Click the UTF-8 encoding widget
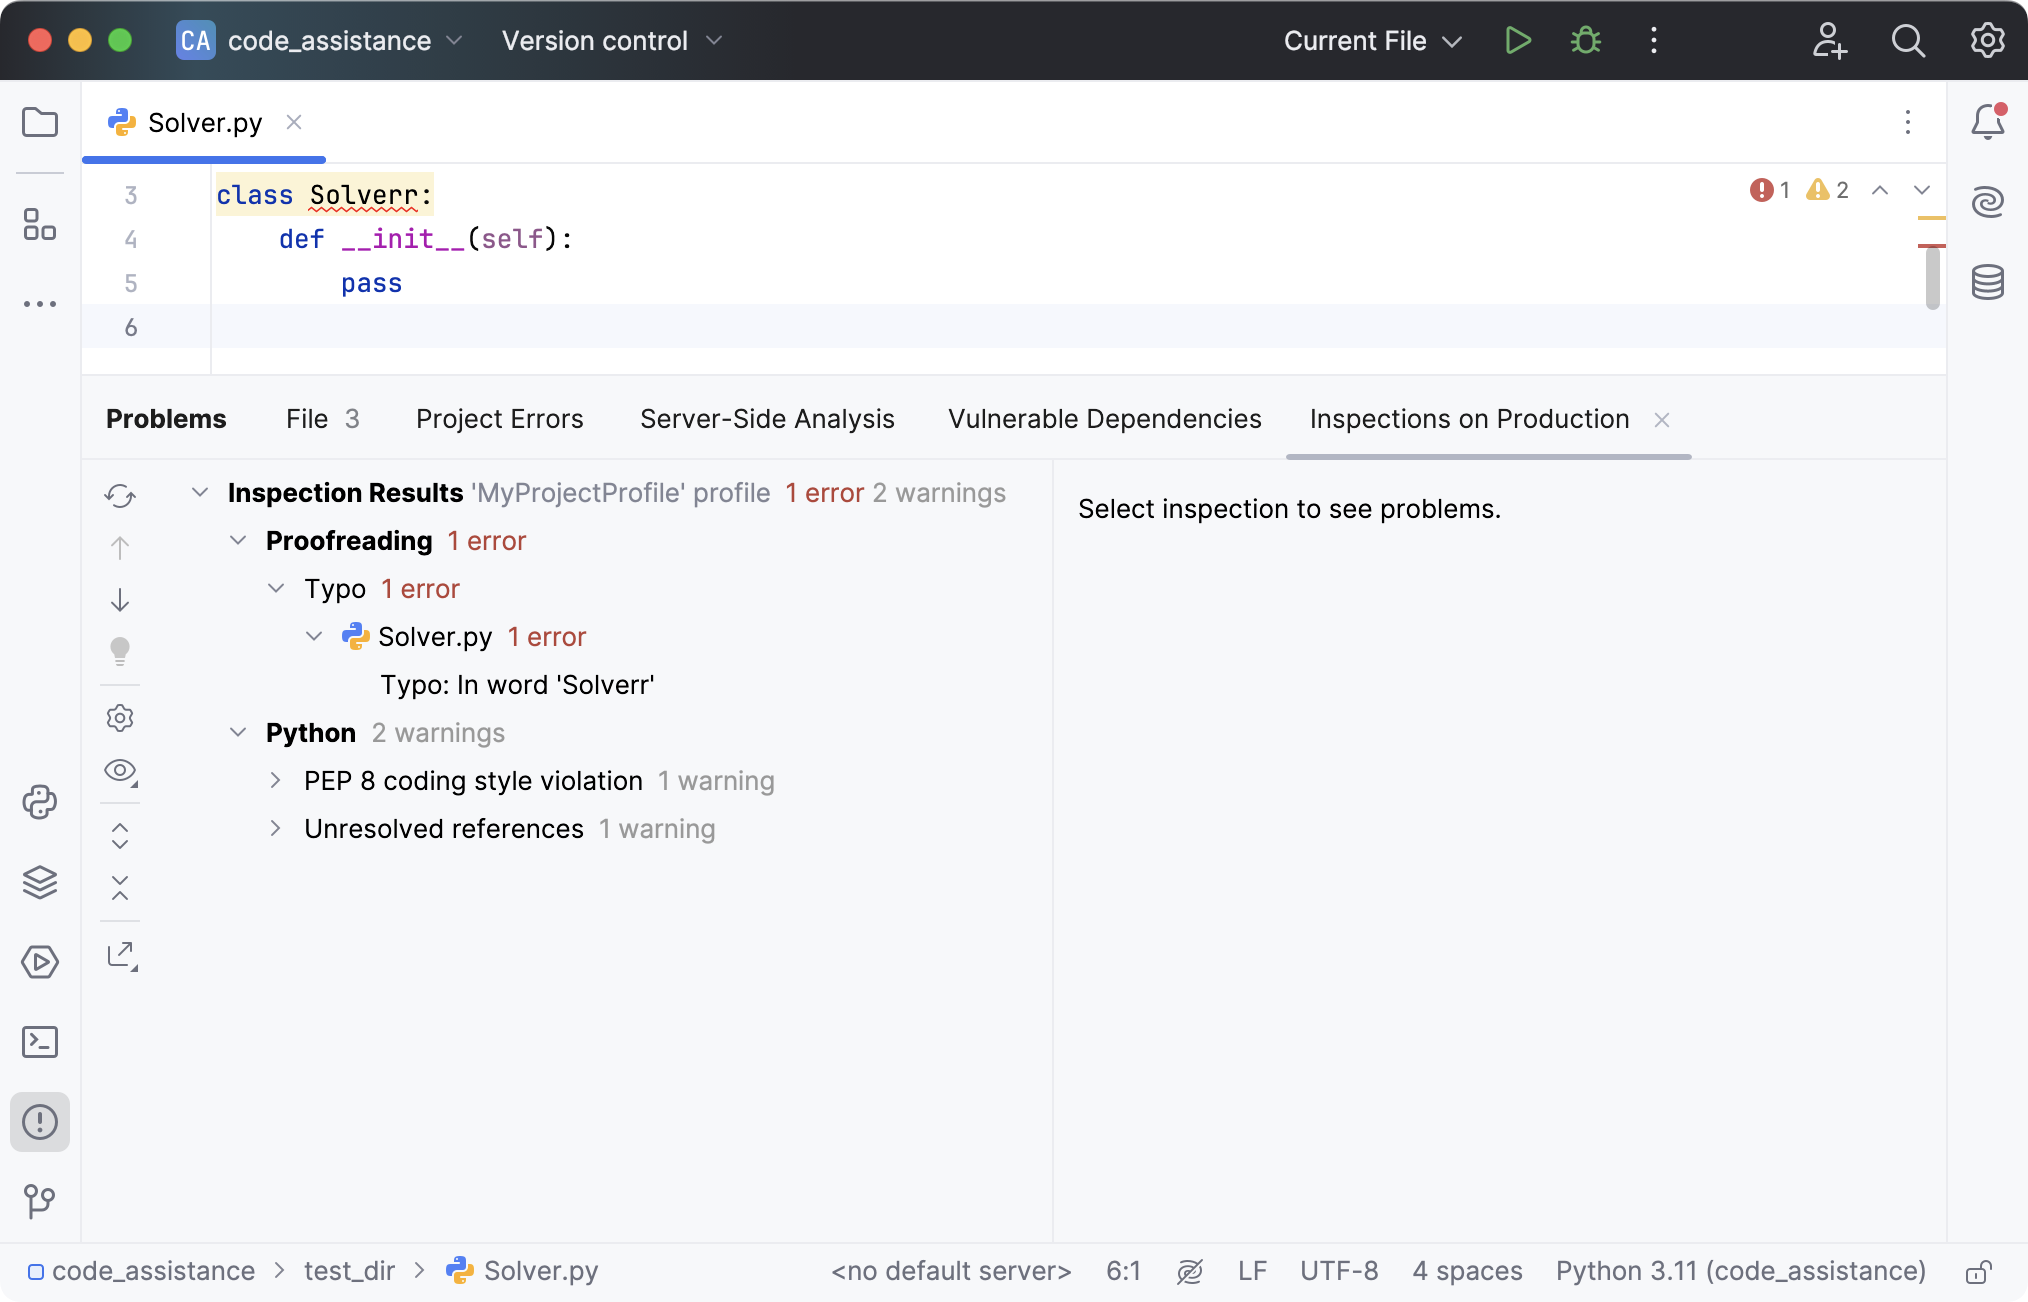 pos(1338,1271)
